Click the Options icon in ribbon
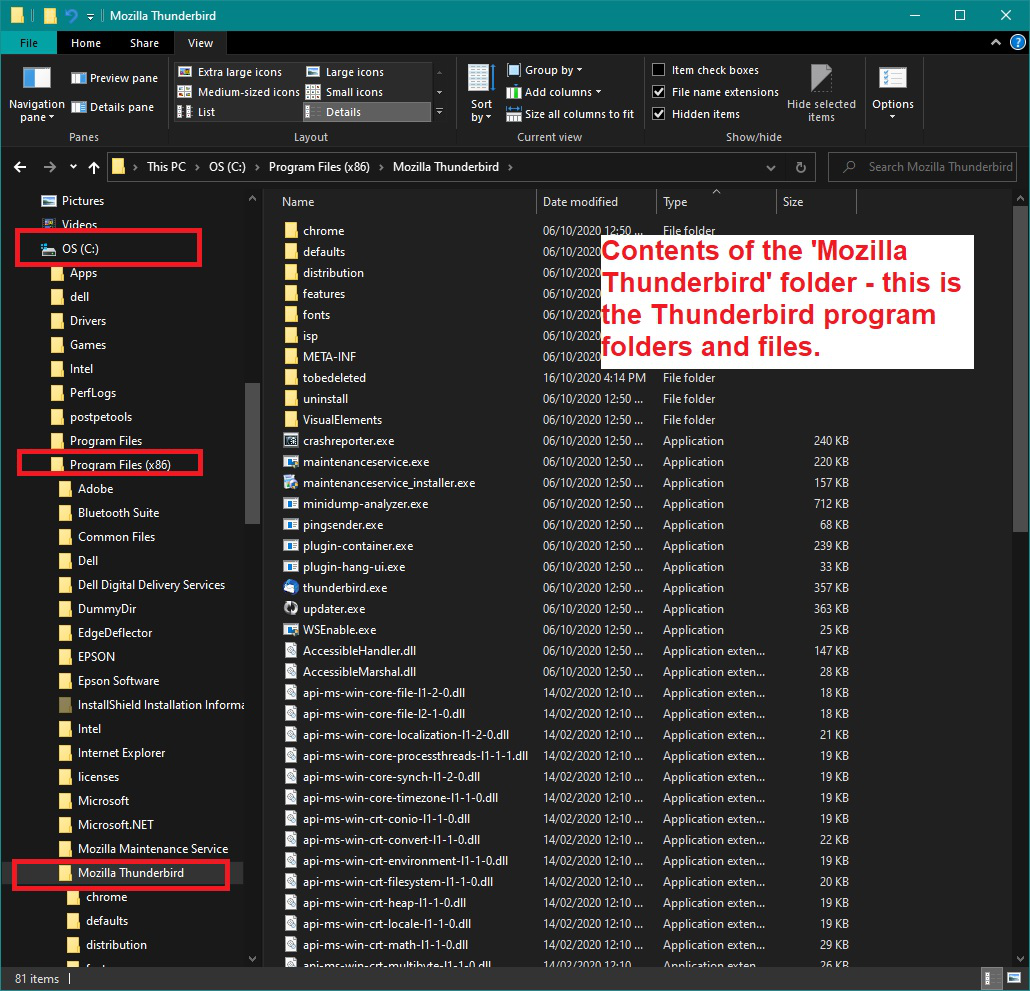The height and width of the screenshot is (991, 1030). (892, 80)
